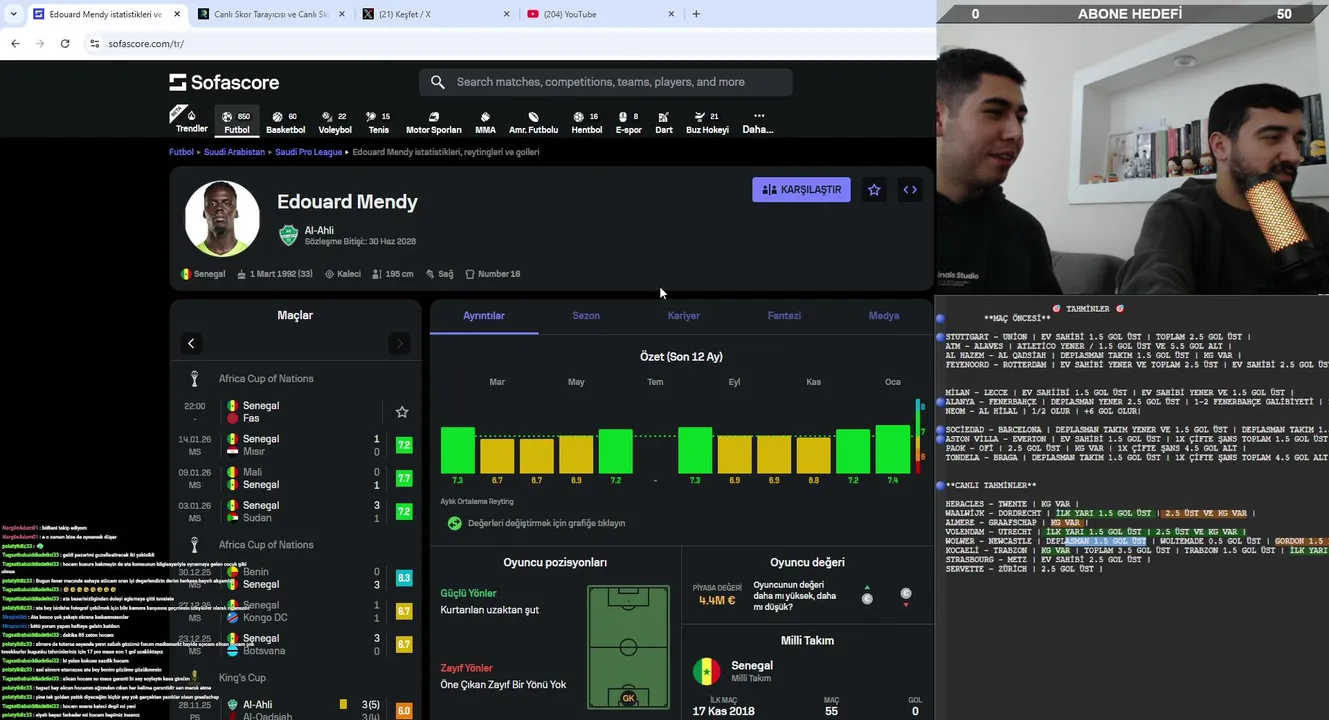This screenshot has width=1329, height=720.
Task: Close the Edouard Mendy browser tab
Action: [x=177, y=14]
